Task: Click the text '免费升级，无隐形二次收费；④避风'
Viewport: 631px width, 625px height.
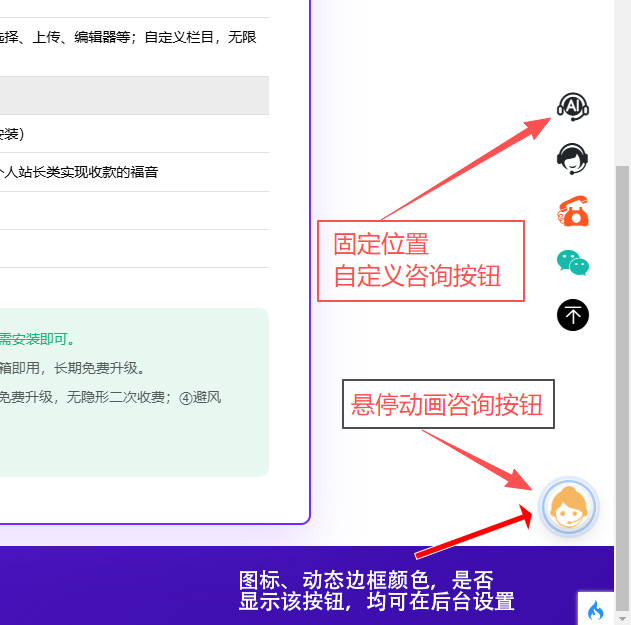Action: (x=110, y=398)
